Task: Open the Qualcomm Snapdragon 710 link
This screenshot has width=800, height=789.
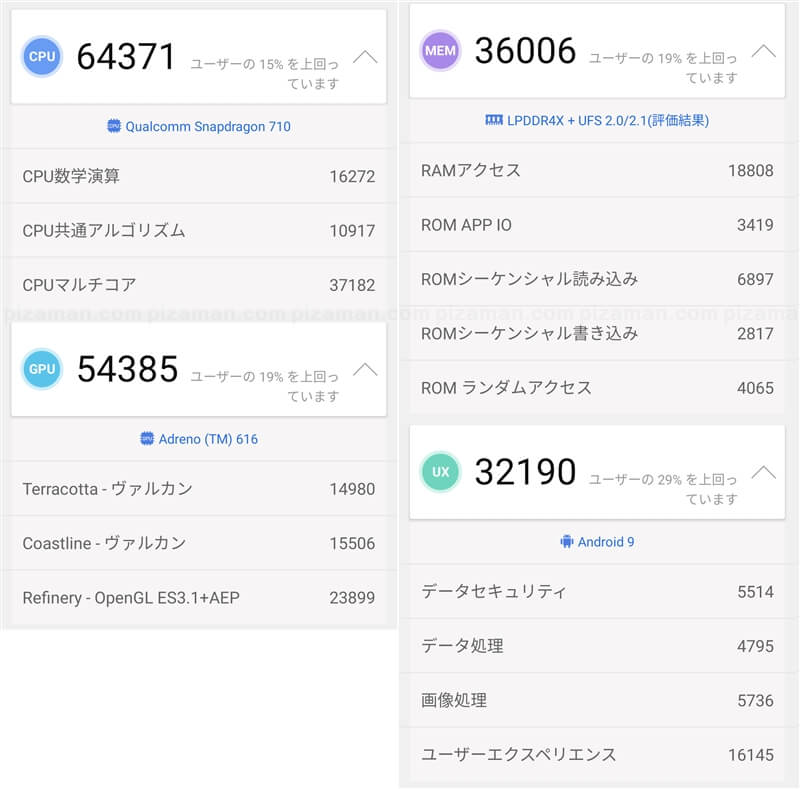Action: tap(208, 127)
